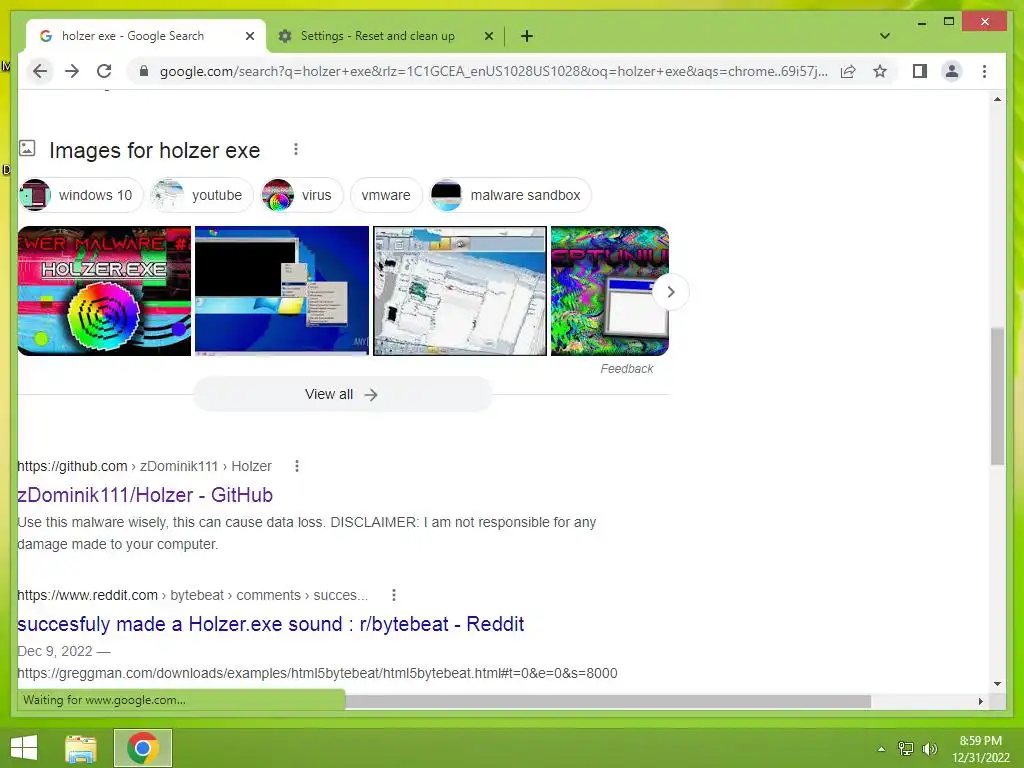The image size is (1024, 768).
Task: Open the network tray icon
Action: coord(906,749)
